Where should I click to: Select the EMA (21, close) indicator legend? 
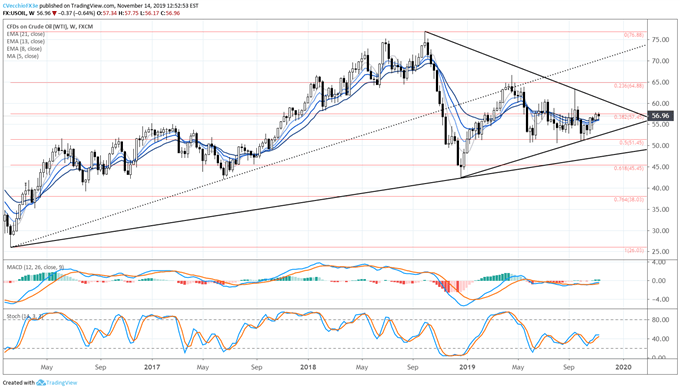click(x=26, y=34)
